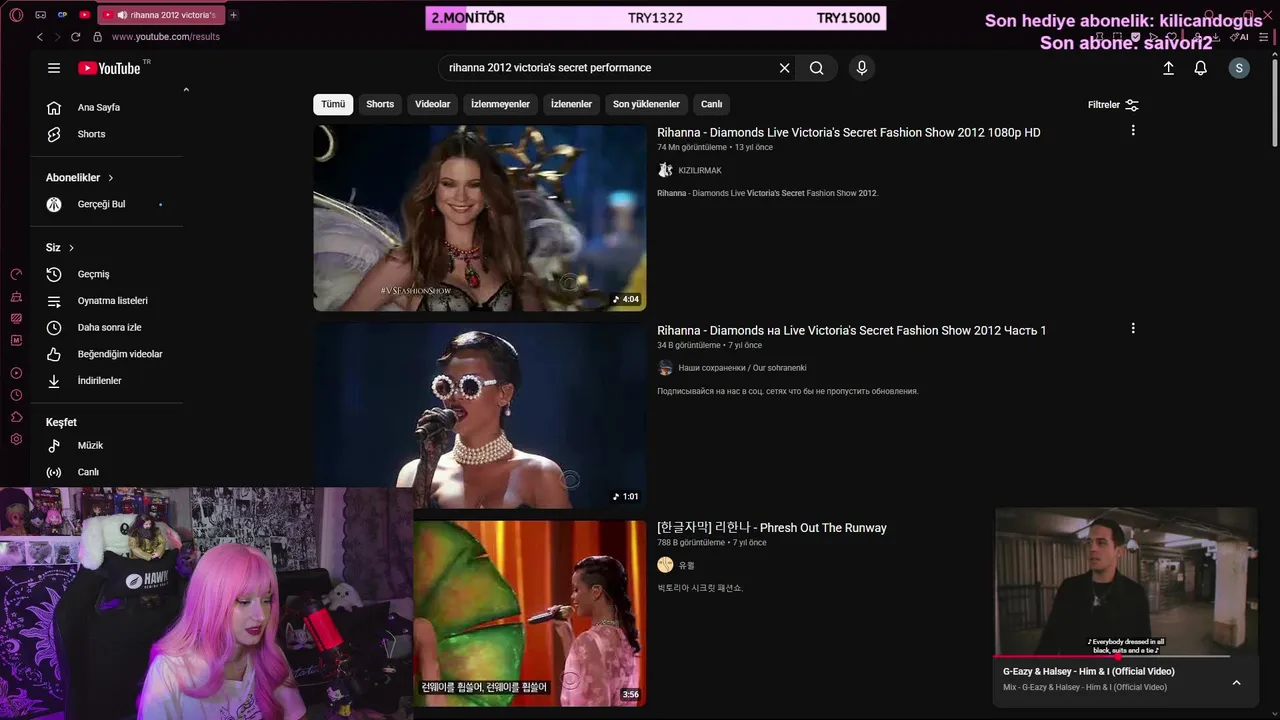Open a new browser tab
The height and width of the screenshot is (720, 1280).
(x=233, y=15)
